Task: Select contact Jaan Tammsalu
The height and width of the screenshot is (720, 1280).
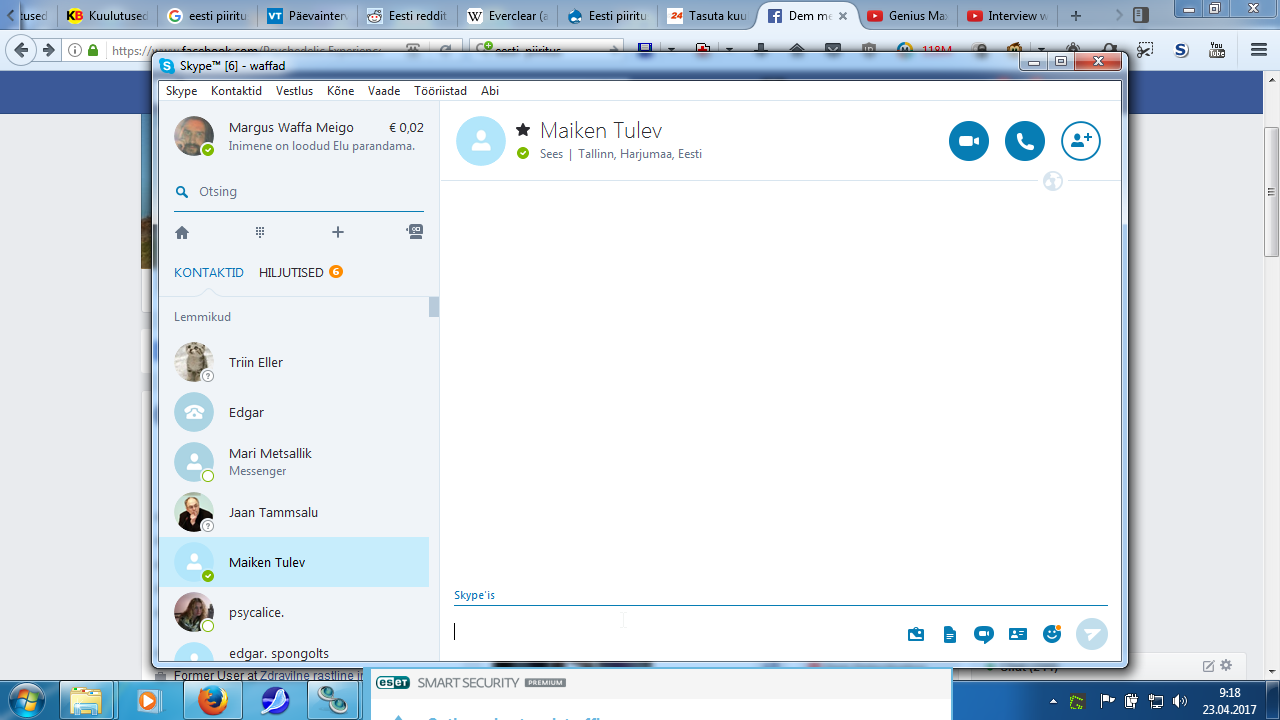Action: [x=294, y=512]
